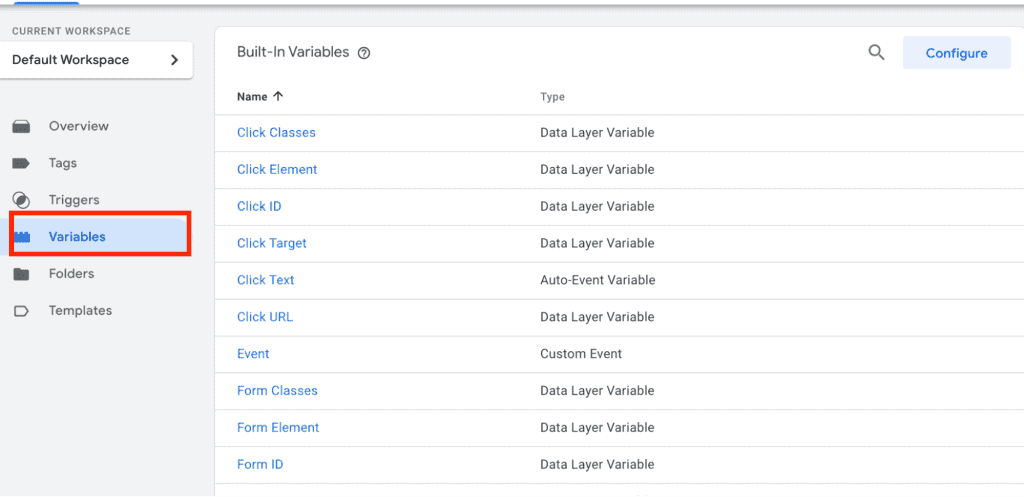Open the Click ID variable
The height and width of the screenshot is (497, 1024).
point(259,206)
